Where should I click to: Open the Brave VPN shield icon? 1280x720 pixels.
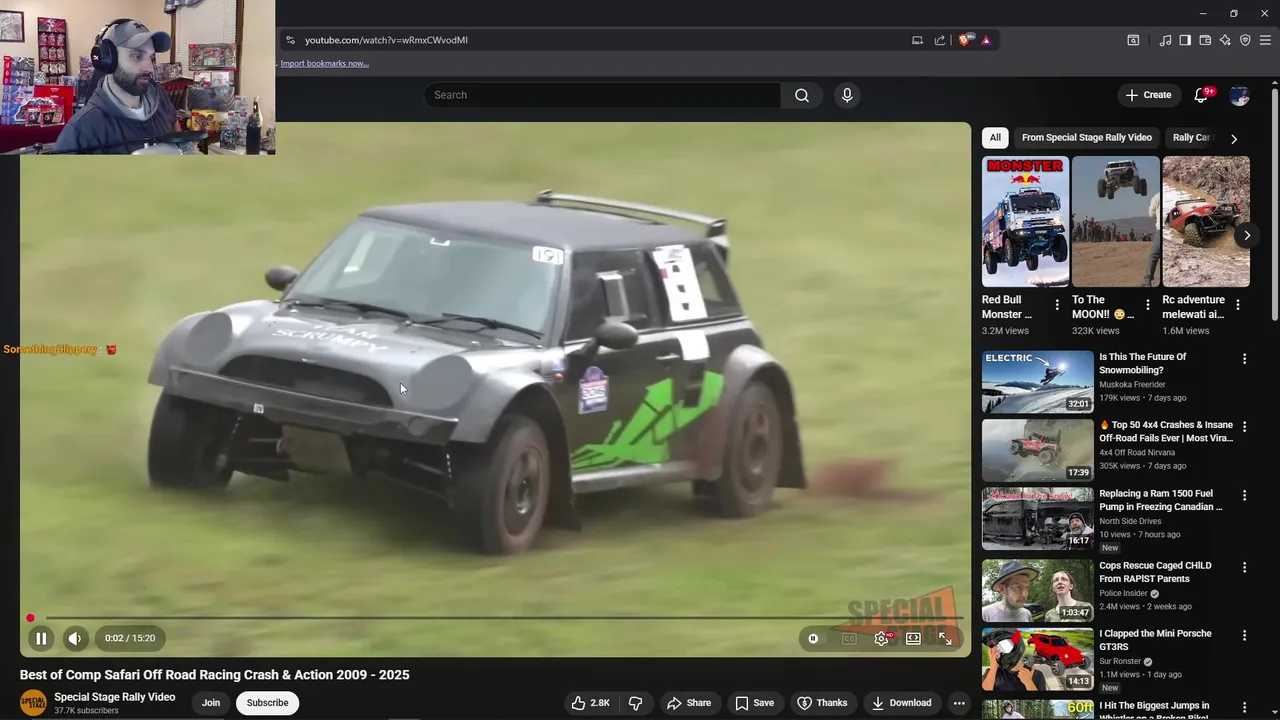(1245, 40)
